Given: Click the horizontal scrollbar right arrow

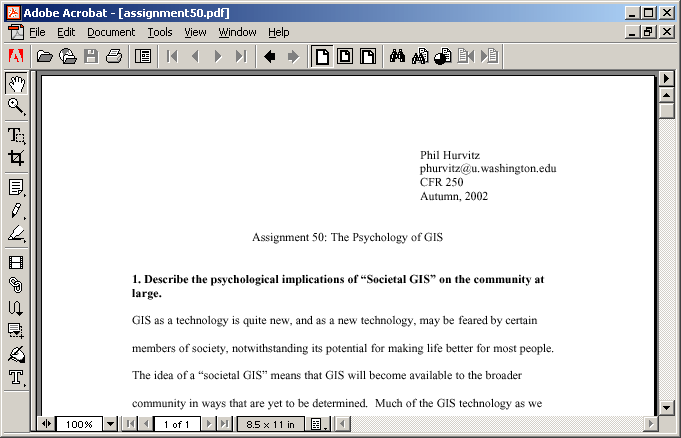Looking at the screenshot, I should click(650, 424).
